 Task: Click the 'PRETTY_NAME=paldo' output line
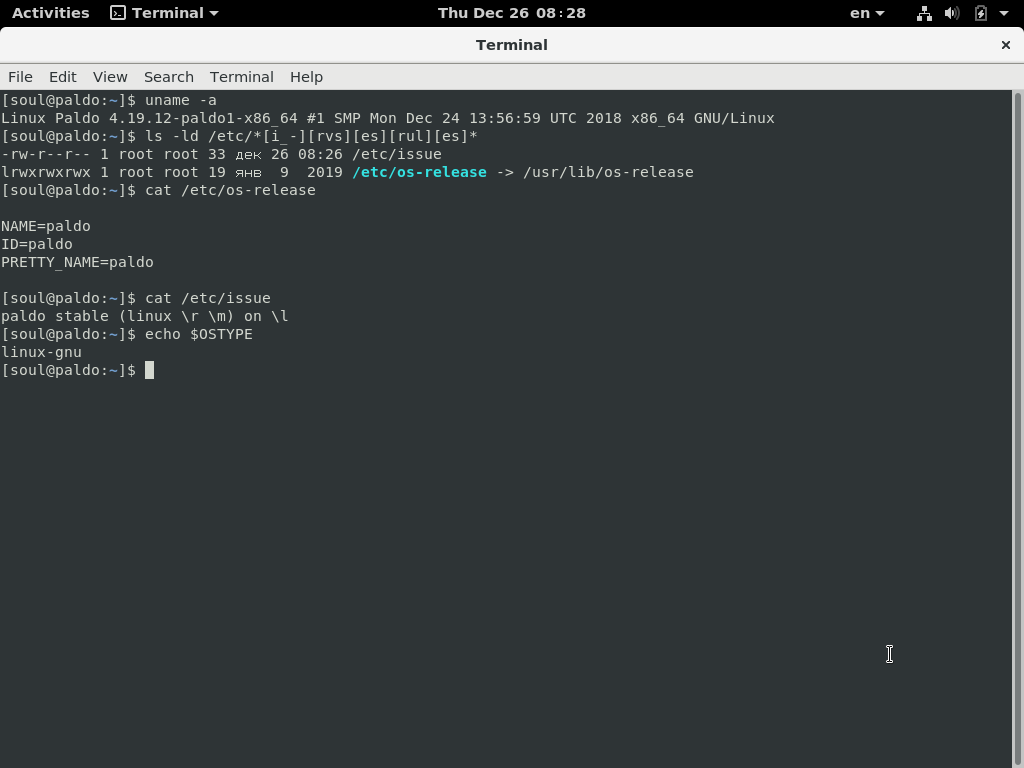pos(77,262)
